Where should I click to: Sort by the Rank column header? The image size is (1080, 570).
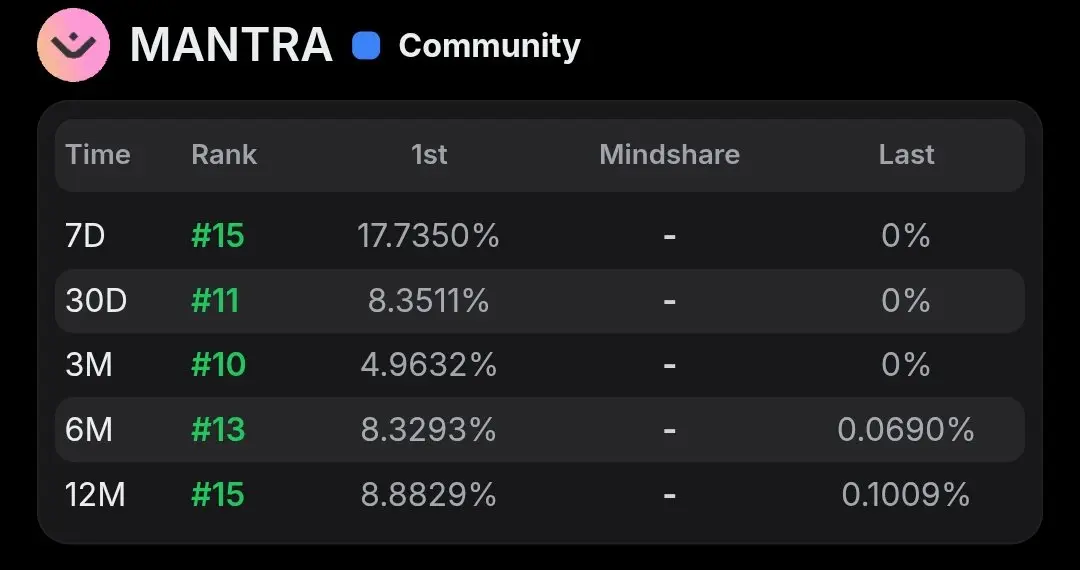tap(224, 154)
